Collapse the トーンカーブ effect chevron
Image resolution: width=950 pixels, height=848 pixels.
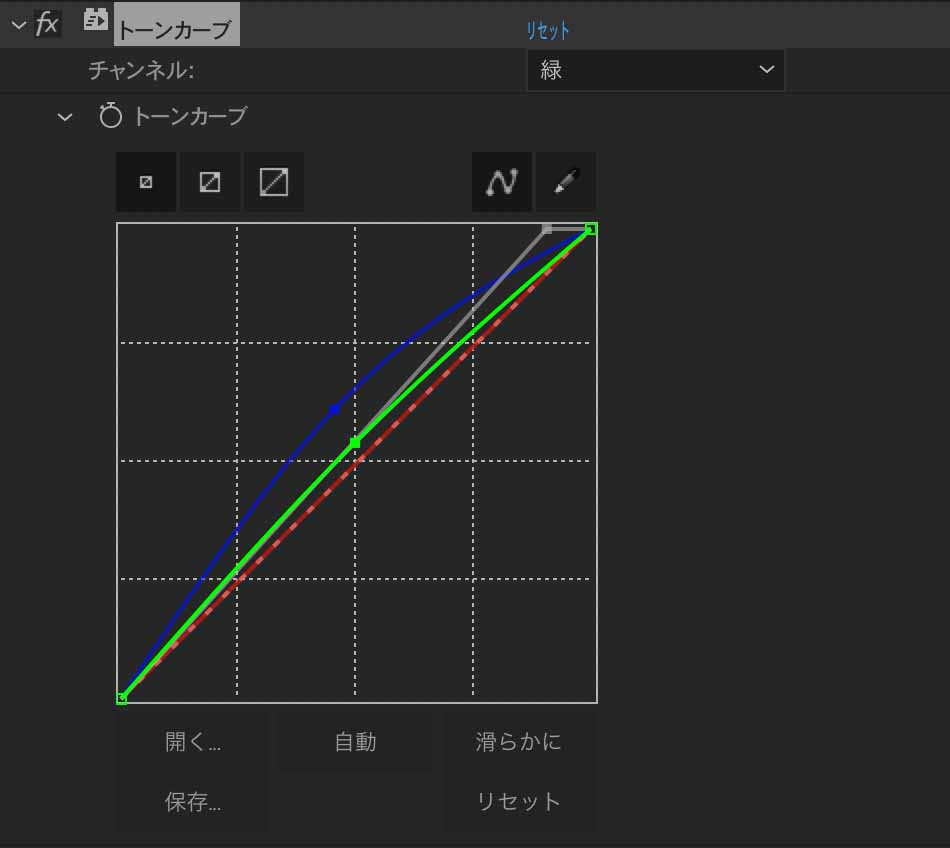pos(19,25)
